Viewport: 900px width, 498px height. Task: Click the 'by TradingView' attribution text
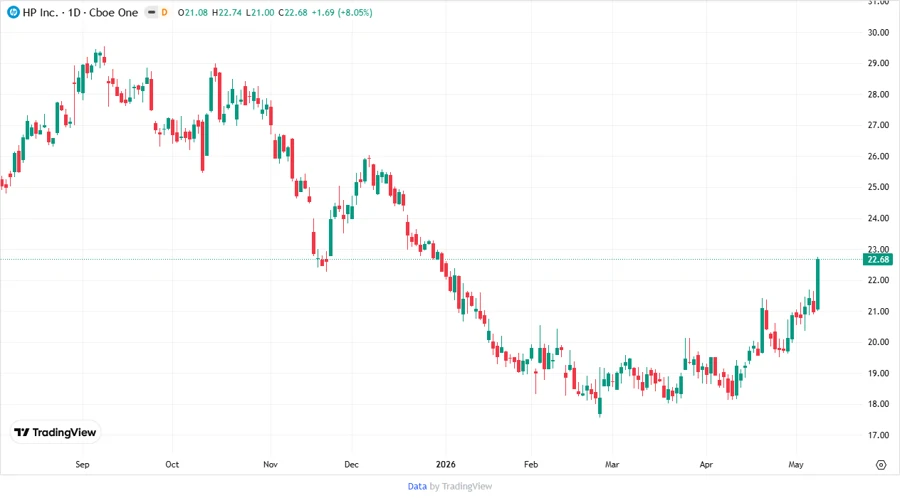coord(461,486)
